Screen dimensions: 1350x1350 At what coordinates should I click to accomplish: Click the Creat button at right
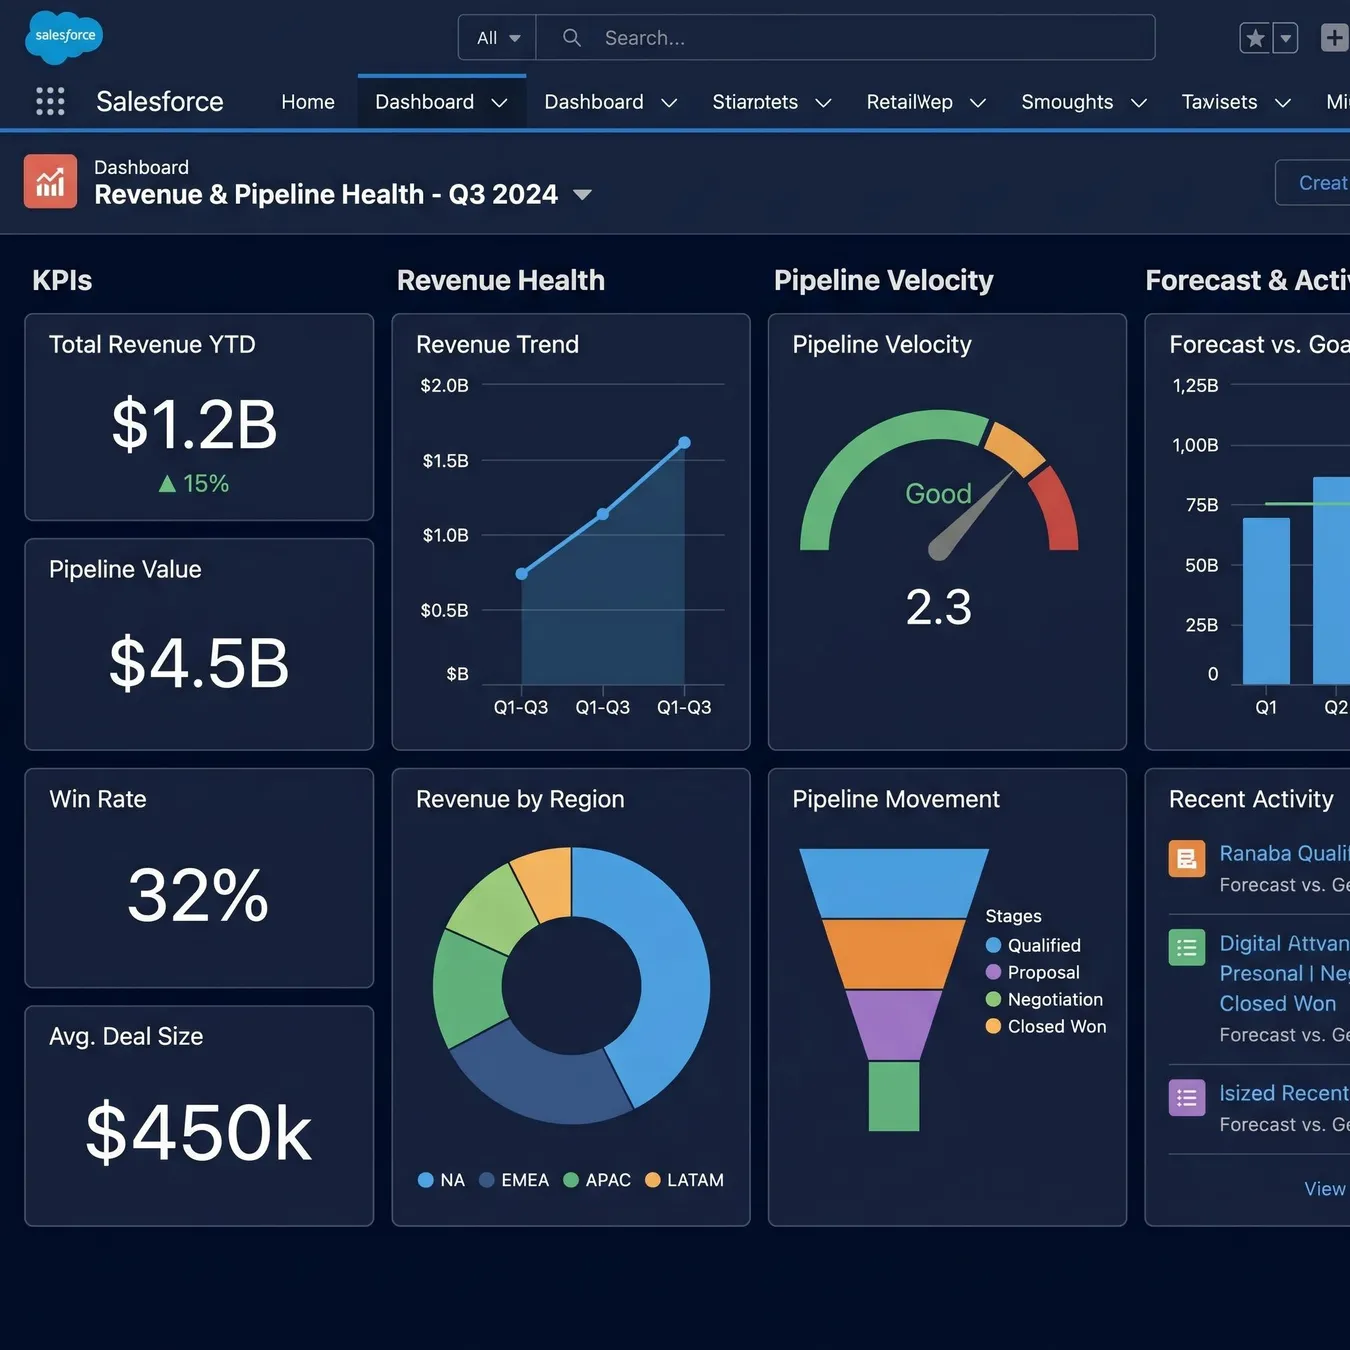pyautogui.click(x=1313, y=183)
